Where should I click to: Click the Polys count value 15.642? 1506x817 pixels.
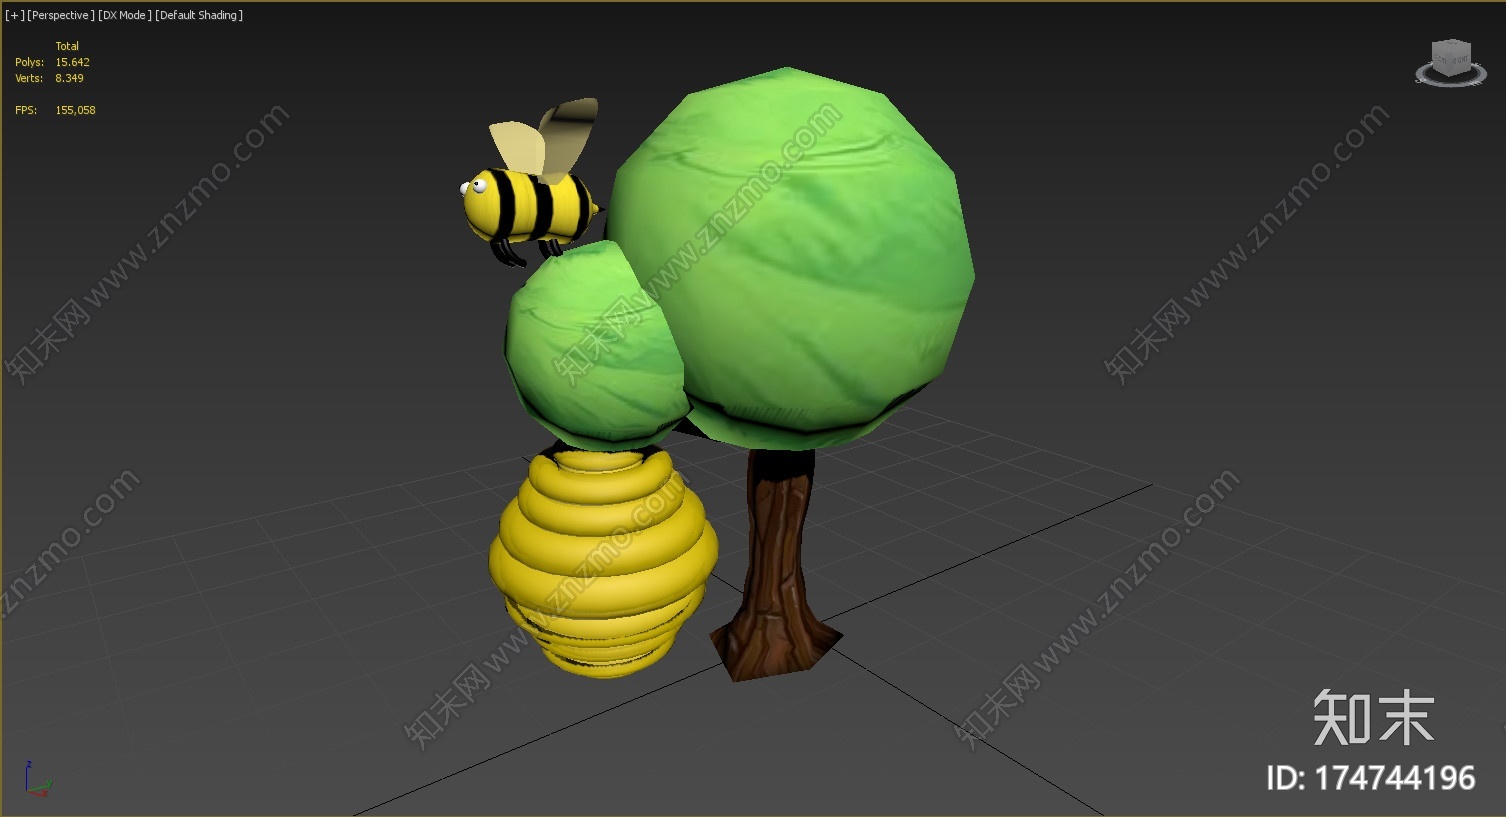(x=72, y=62)
